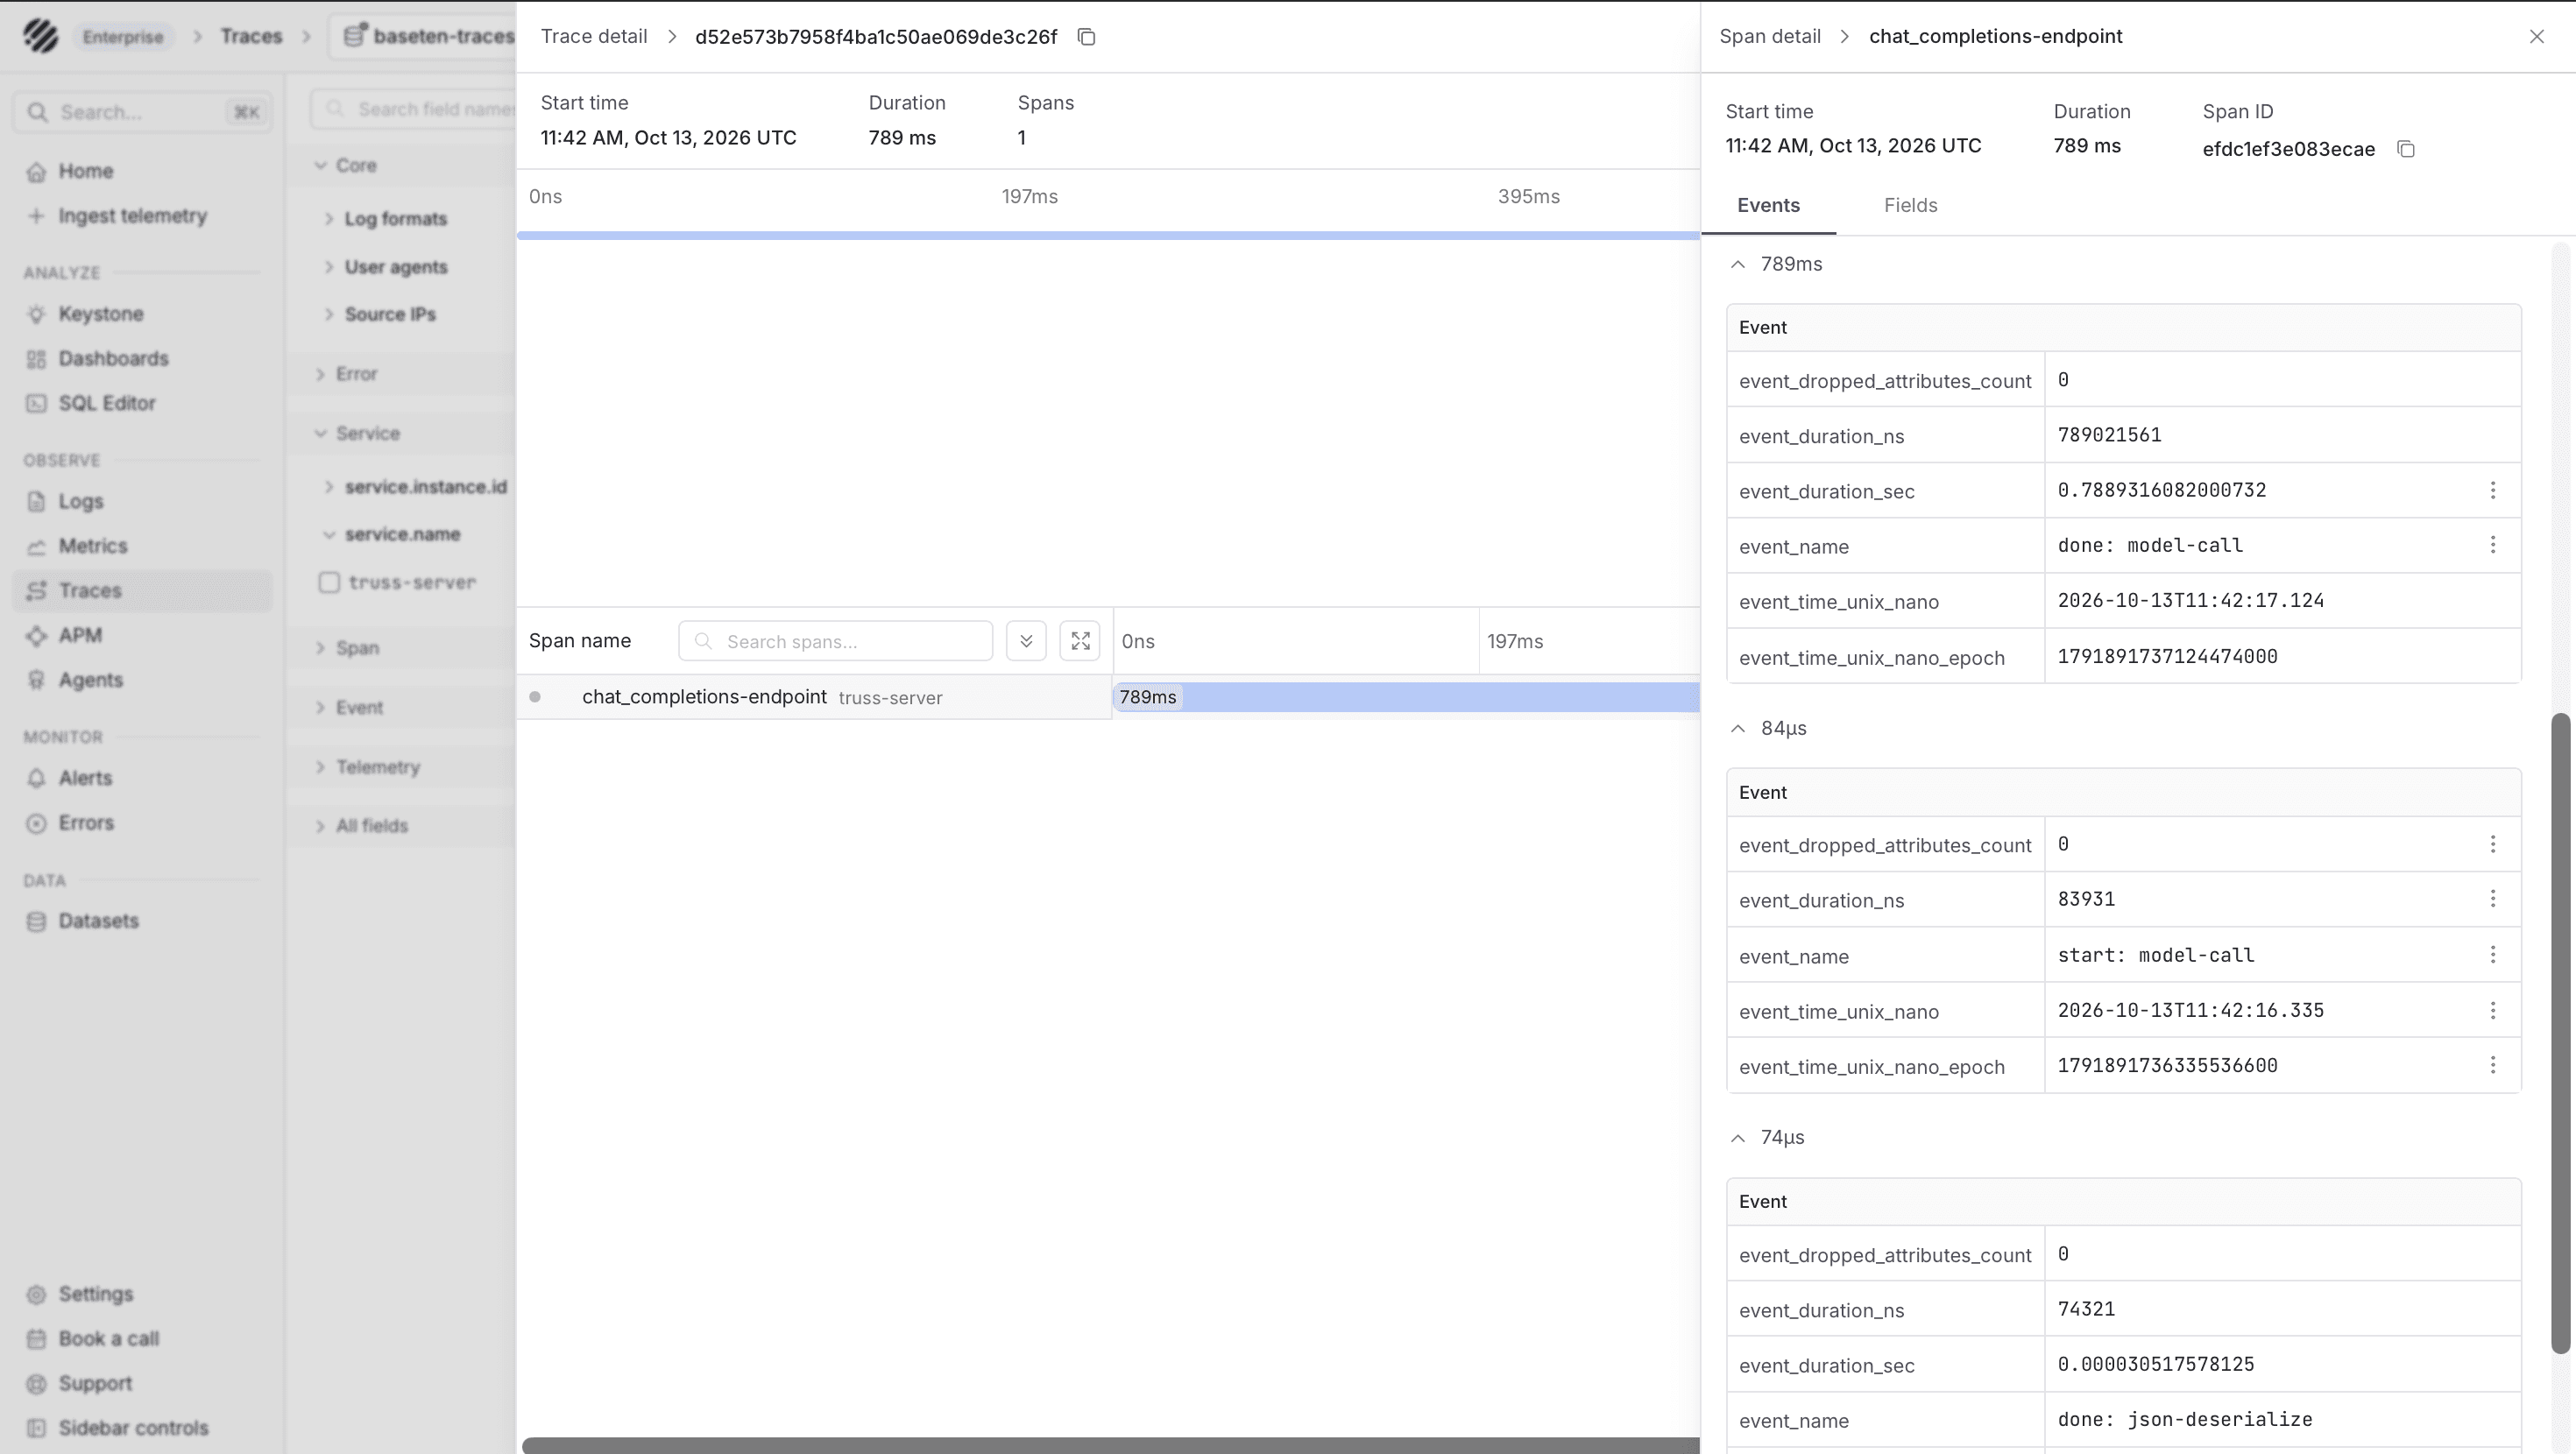This screenshot has width=2576, height=1454.
Task: Open options menu for event_duration_sec 0.7889316082000732
Action: tap(2492, 490)
